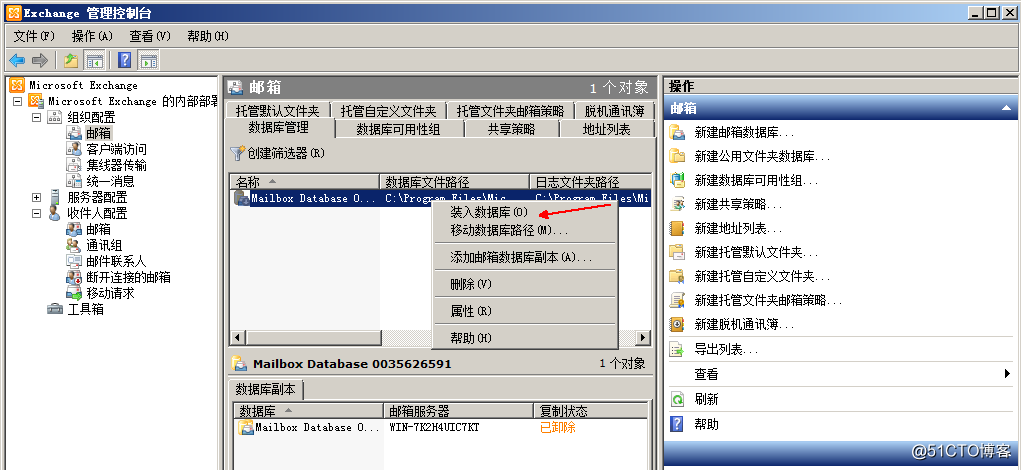Toggle the show/hide action pane icon
Screen dimensions: 1021x470
tap(148, 61)
